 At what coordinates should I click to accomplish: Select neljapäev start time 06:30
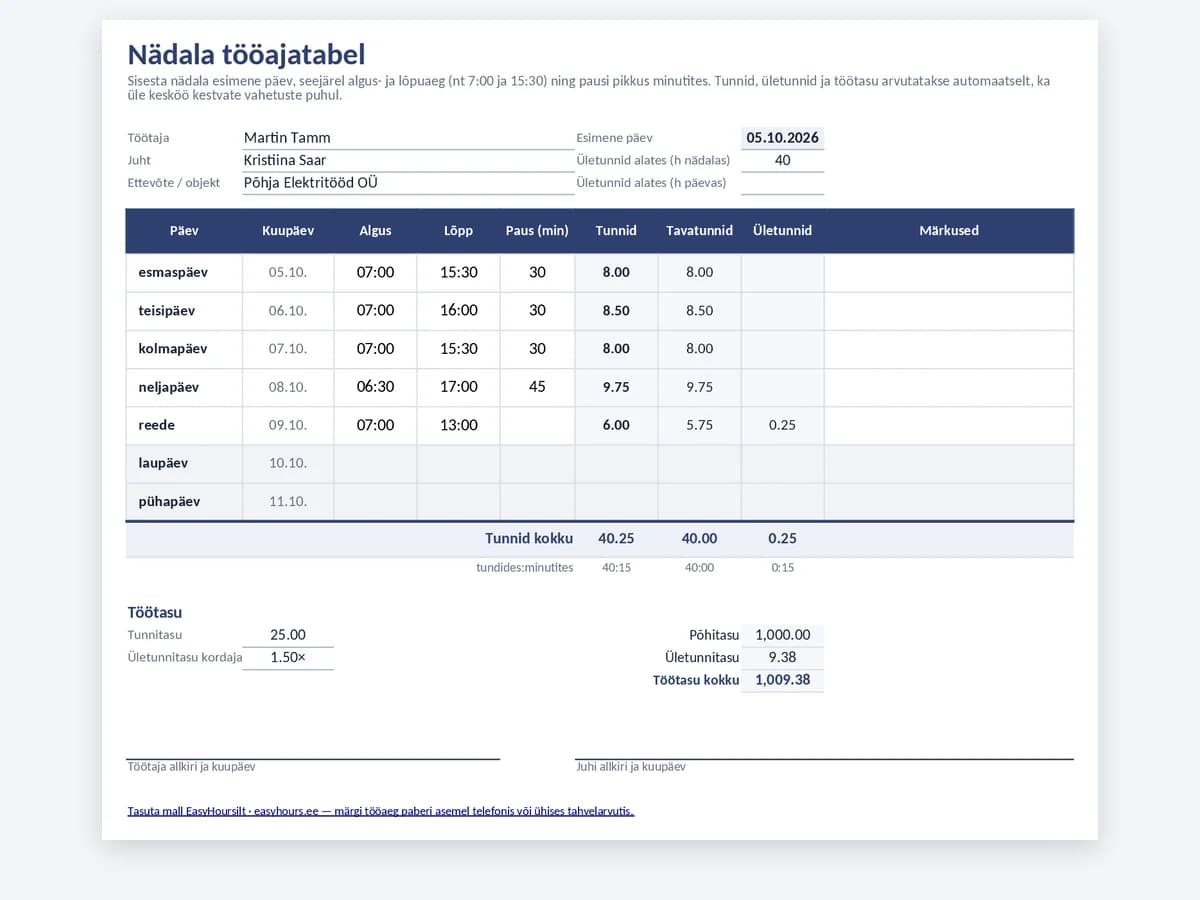tap(376, 387)
